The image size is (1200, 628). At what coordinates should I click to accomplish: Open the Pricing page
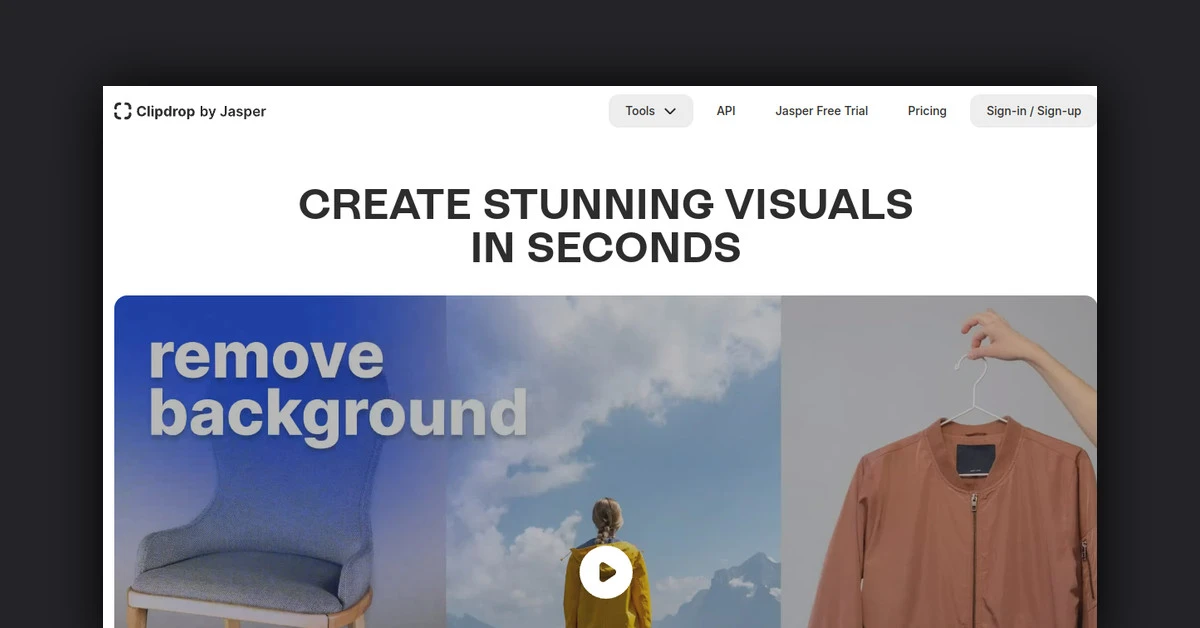[927, 111]
